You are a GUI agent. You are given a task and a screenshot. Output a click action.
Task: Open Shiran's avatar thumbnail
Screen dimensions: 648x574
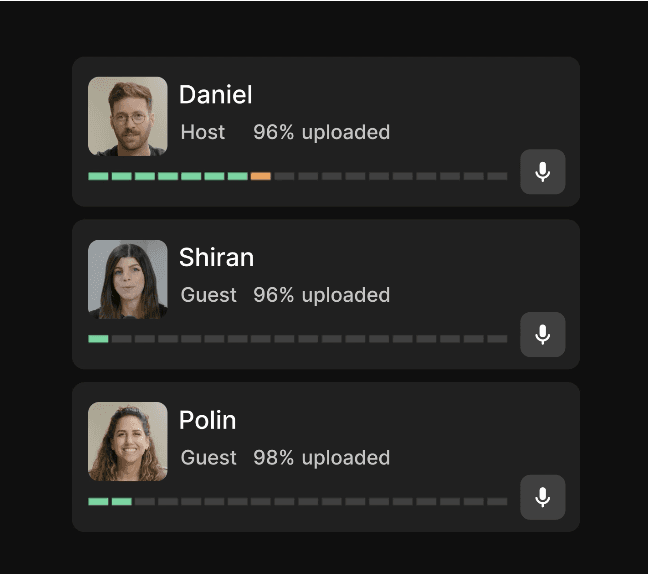tap(128, 279)
